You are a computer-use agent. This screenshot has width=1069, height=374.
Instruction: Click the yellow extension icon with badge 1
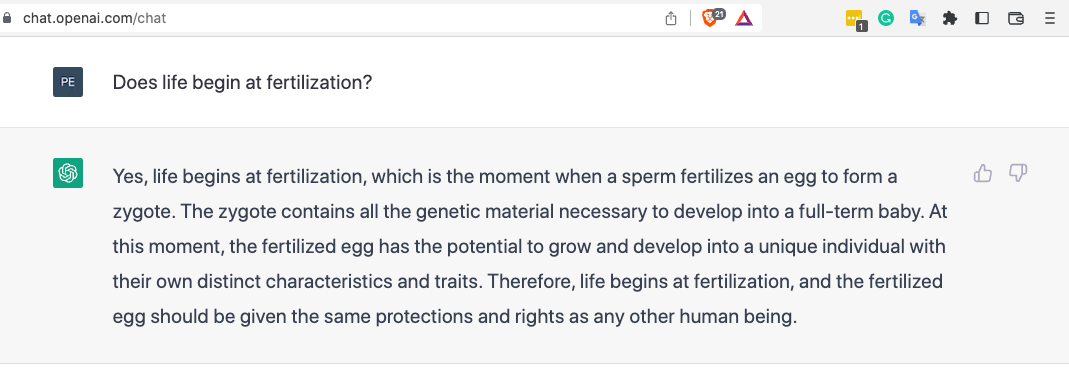(855, 19)
